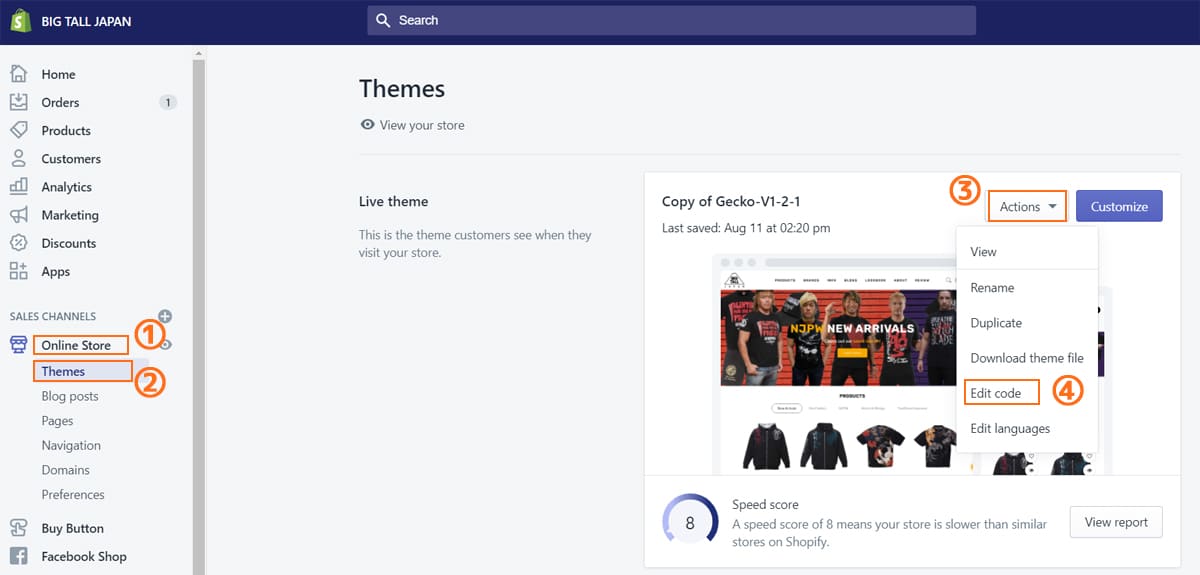The width and height of the screenshot is (1200, 575).
Task: Open Products page
Action: pyautogui.click(x=66, y=130)
